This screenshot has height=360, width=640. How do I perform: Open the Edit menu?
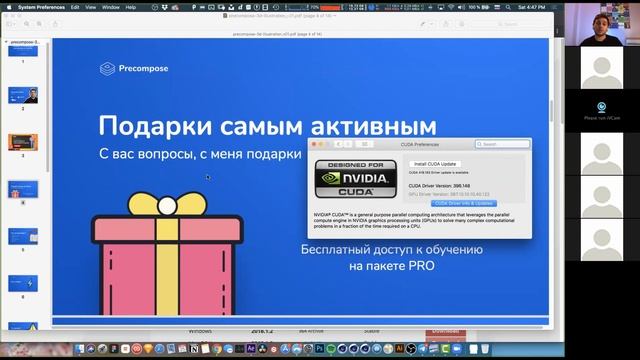pos(75,7)
